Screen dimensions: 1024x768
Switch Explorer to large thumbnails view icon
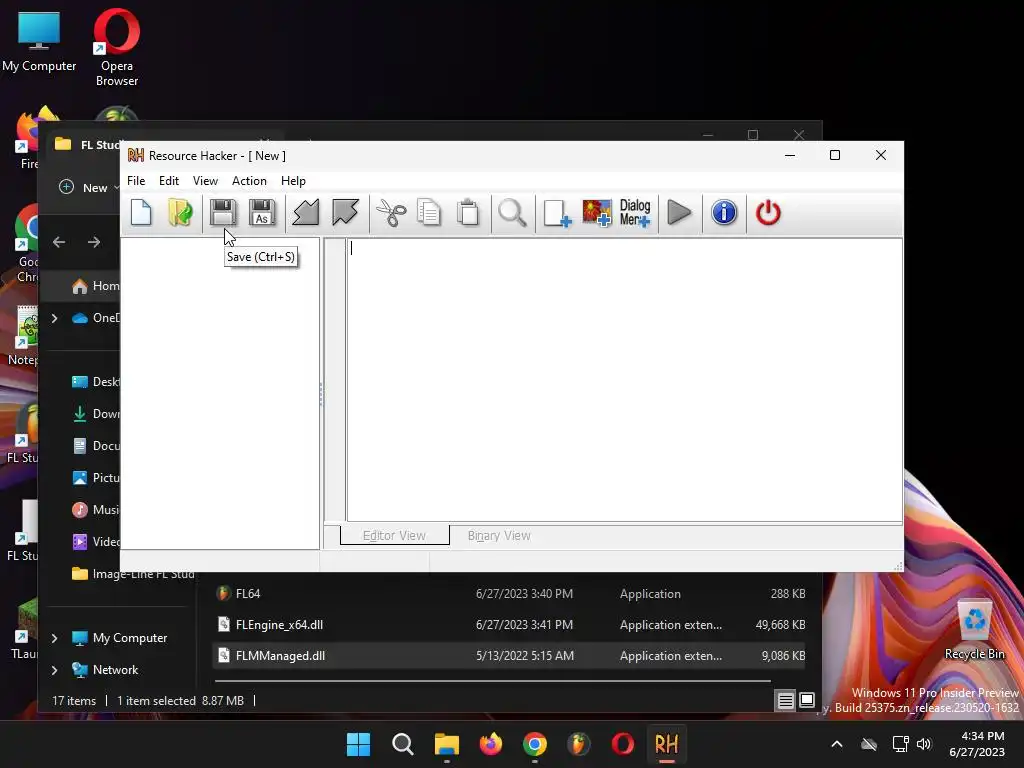(807, 701)
